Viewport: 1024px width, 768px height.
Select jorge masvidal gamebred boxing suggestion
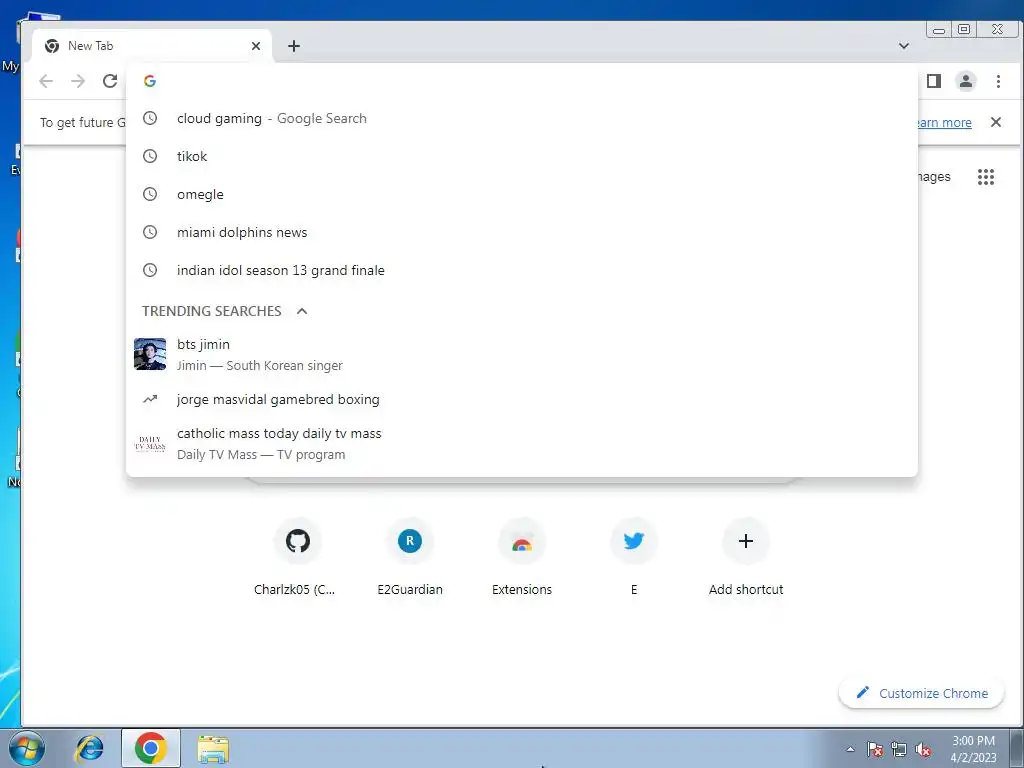[x=522, y=399]
